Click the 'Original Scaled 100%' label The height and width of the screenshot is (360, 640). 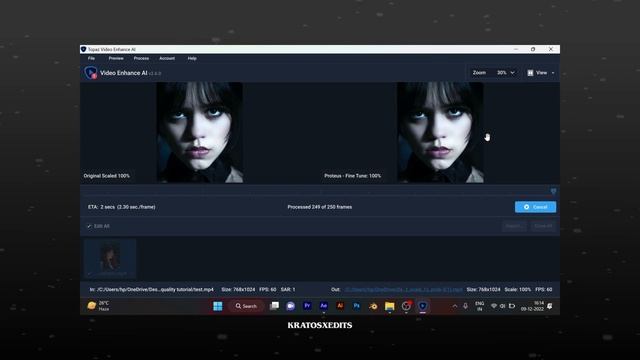pos(107,176)
